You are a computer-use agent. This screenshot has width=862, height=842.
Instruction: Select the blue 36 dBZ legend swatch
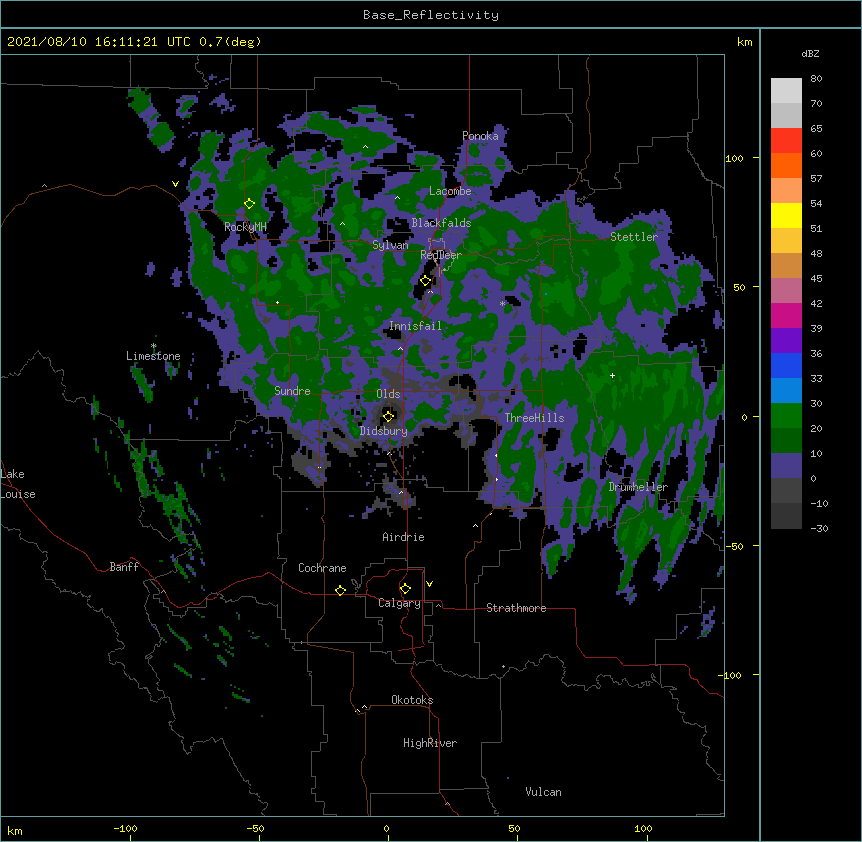click(x=786, y=365)
